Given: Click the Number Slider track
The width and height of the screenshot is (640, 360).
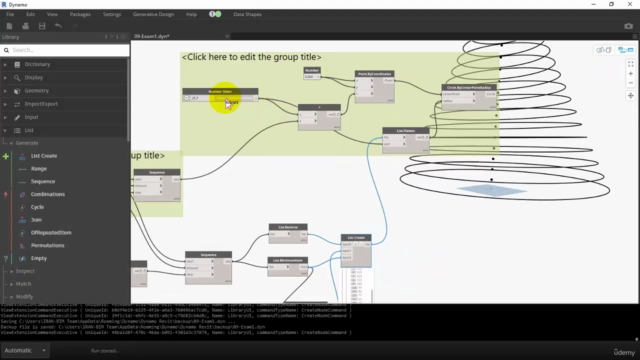Looking at the screenshot, I should tap(234, 98).
